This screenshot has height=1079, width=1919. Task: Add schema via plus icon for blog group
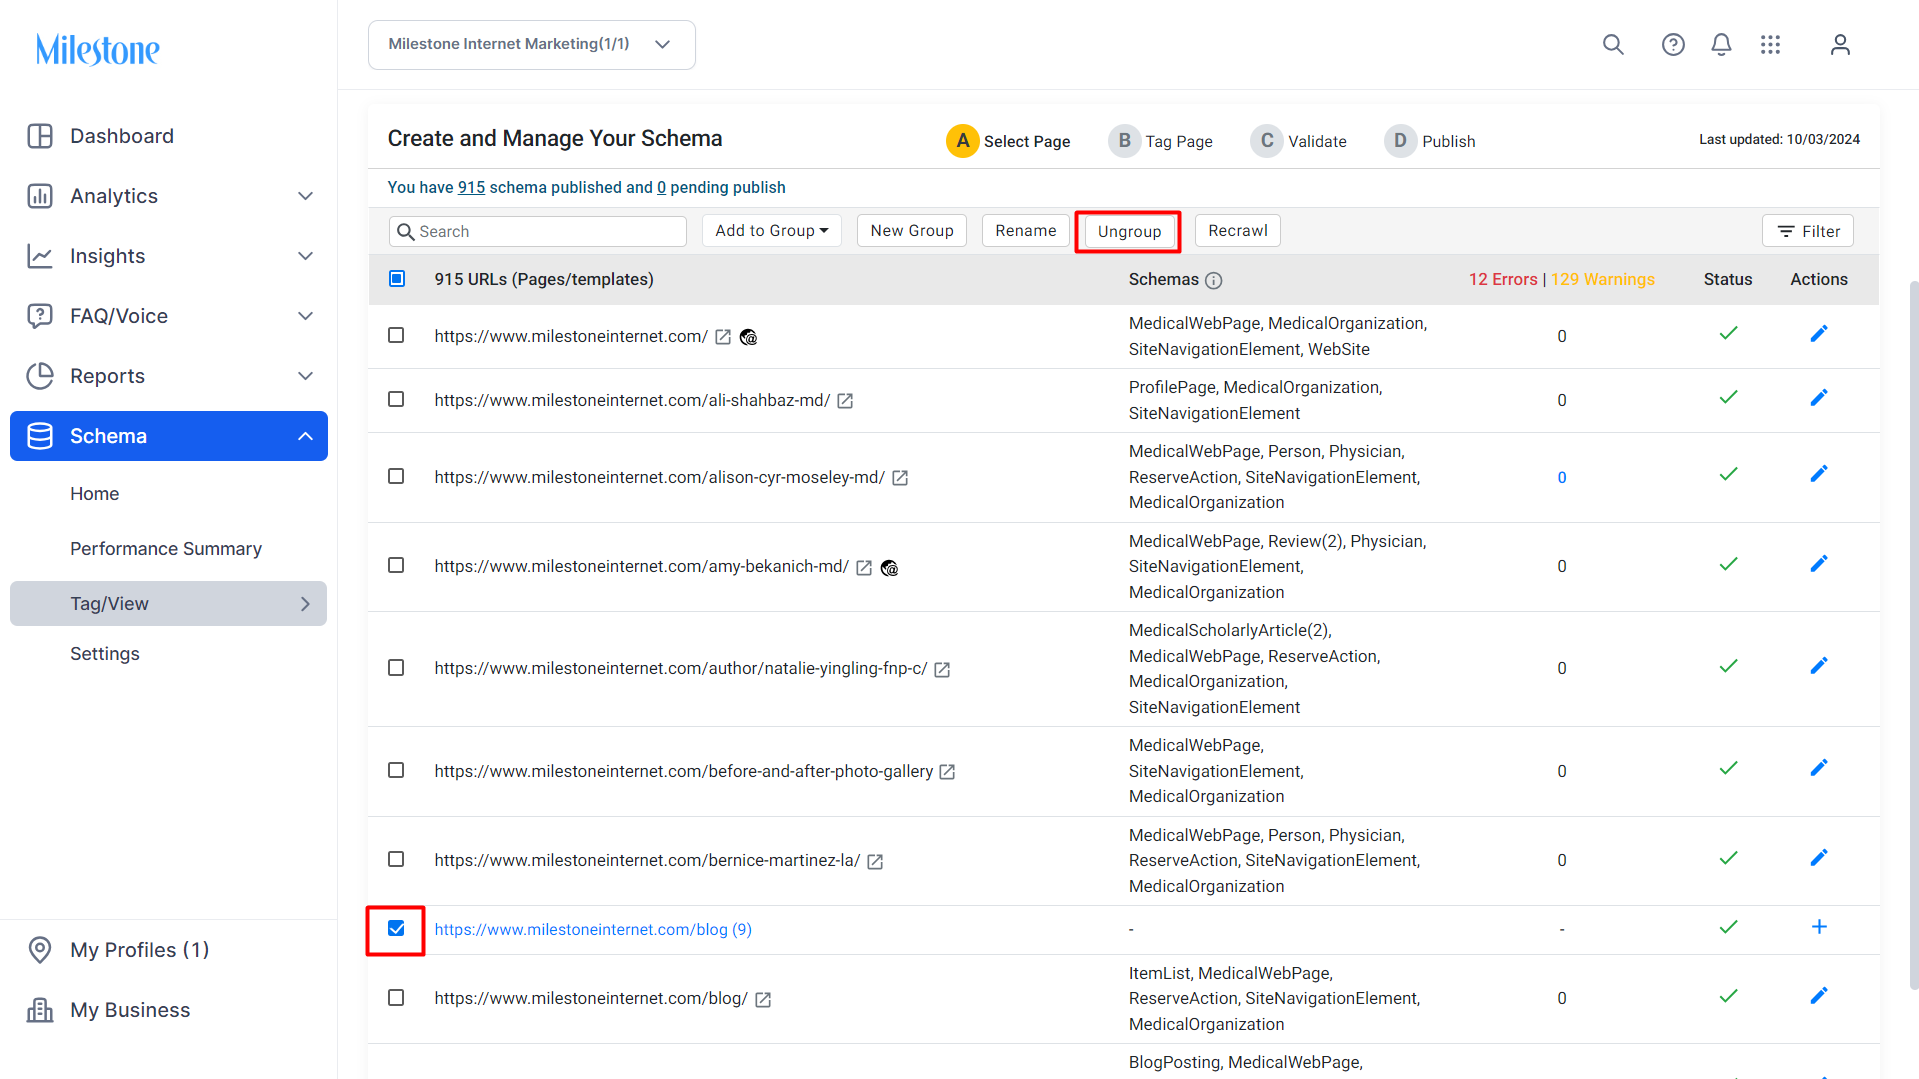pos(1819,927)
